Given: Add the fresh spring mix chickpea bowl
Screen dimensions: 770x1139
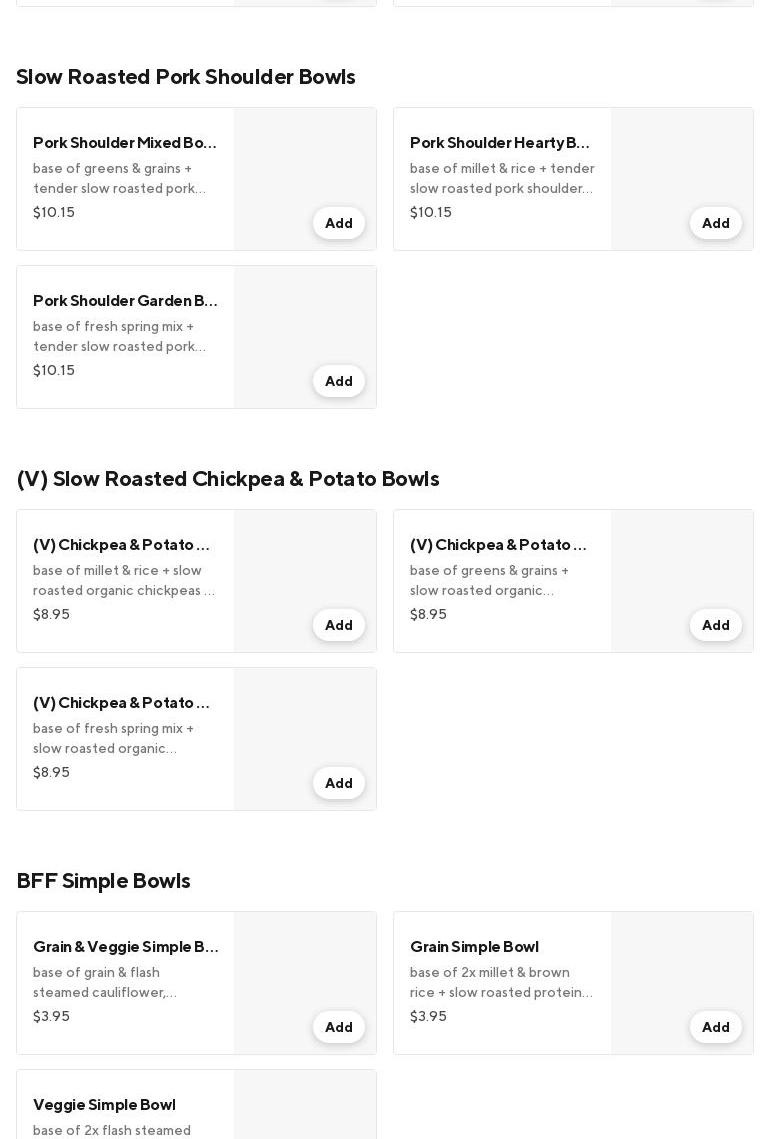Looking at the screenshot, I should (338, 783).
